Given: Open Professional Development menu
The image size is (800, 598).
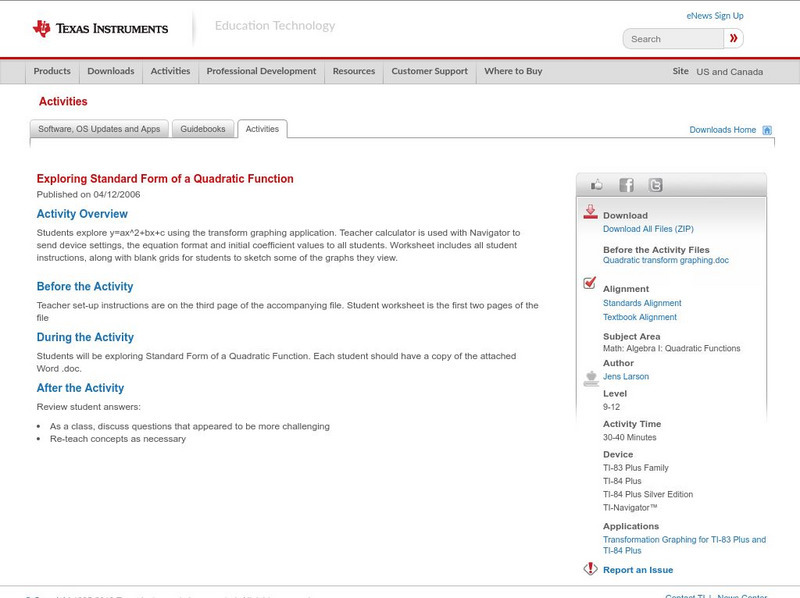Looking at the screenshot, I should (261, 71).
